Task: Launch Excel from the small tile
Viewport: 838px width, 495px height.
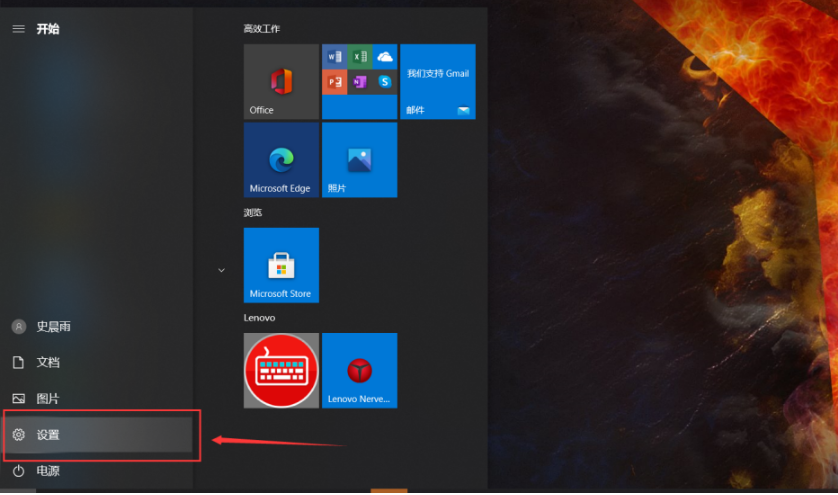Action: coord(360,57)
